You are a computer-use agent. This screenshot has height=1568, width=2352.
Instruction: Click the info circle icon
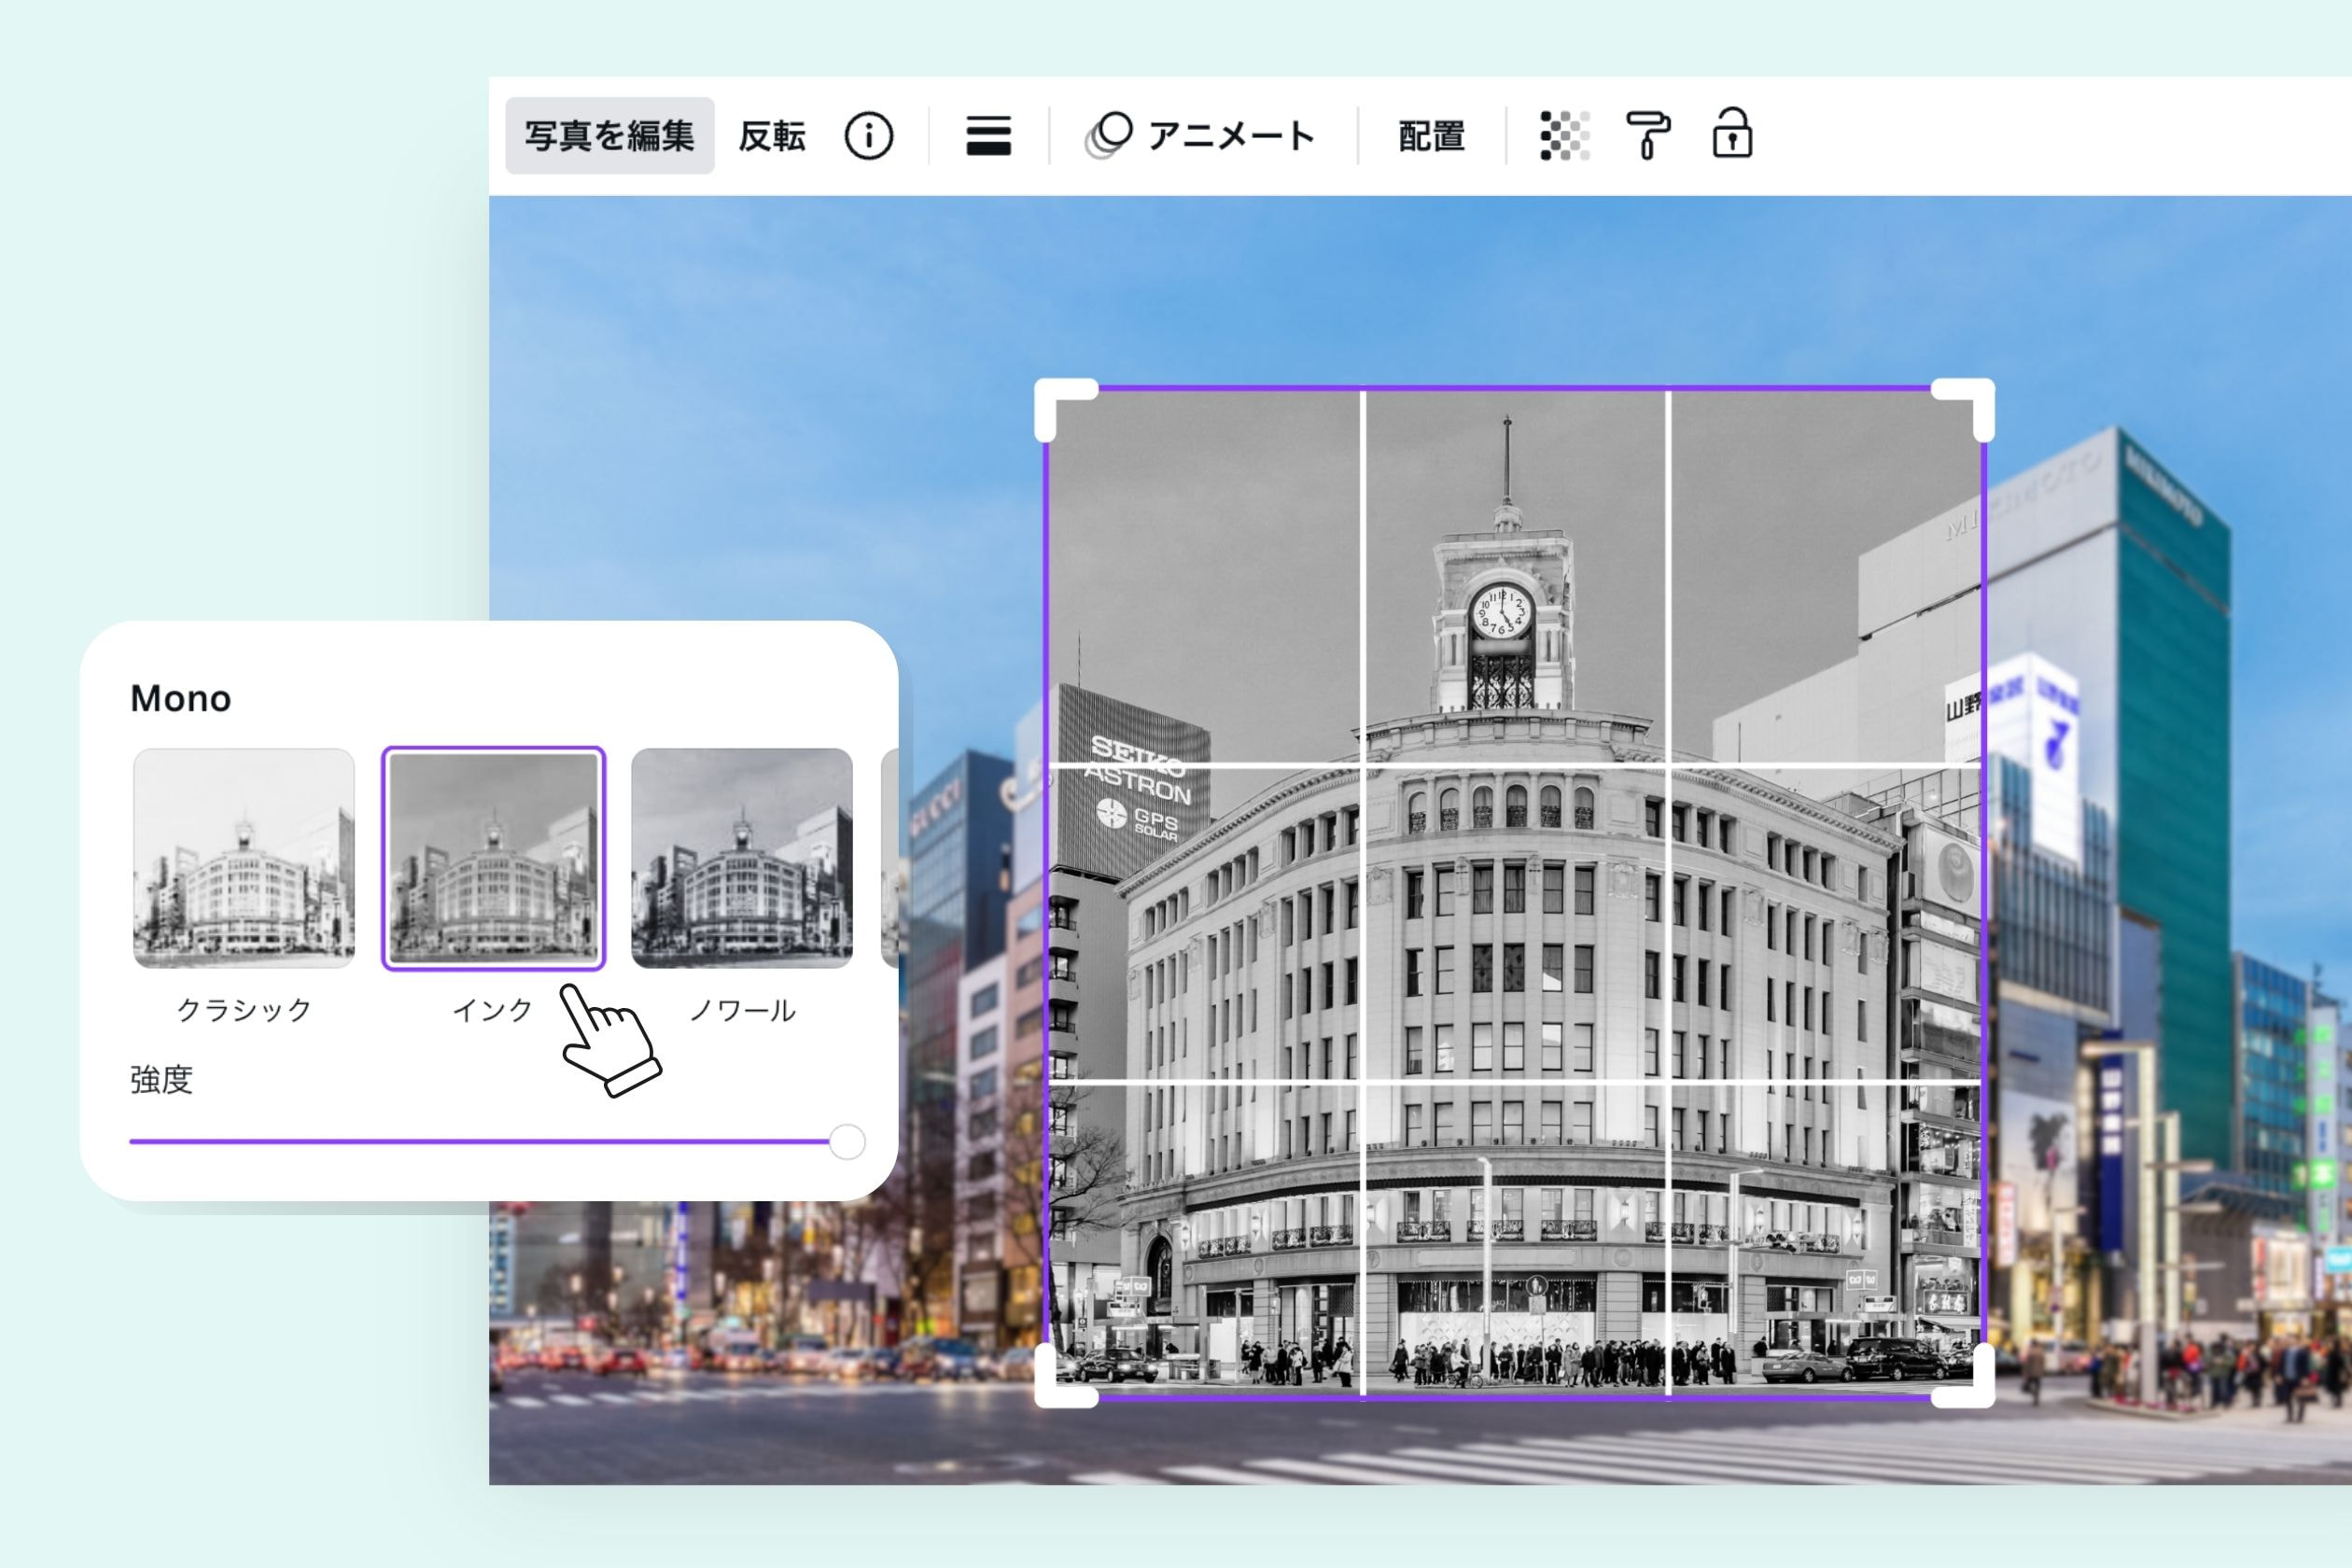(868, 136)
